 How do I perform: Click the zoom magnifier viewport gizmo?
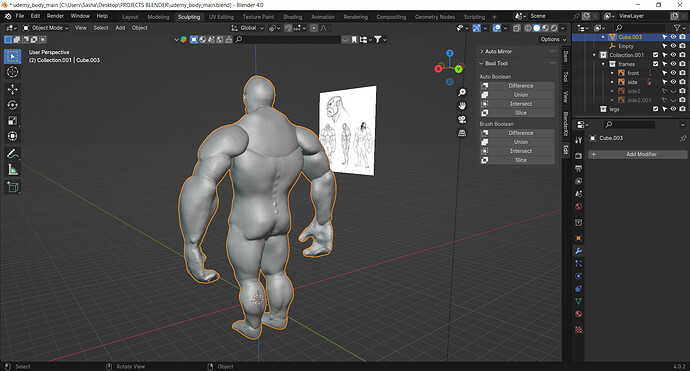click(462, 92)
